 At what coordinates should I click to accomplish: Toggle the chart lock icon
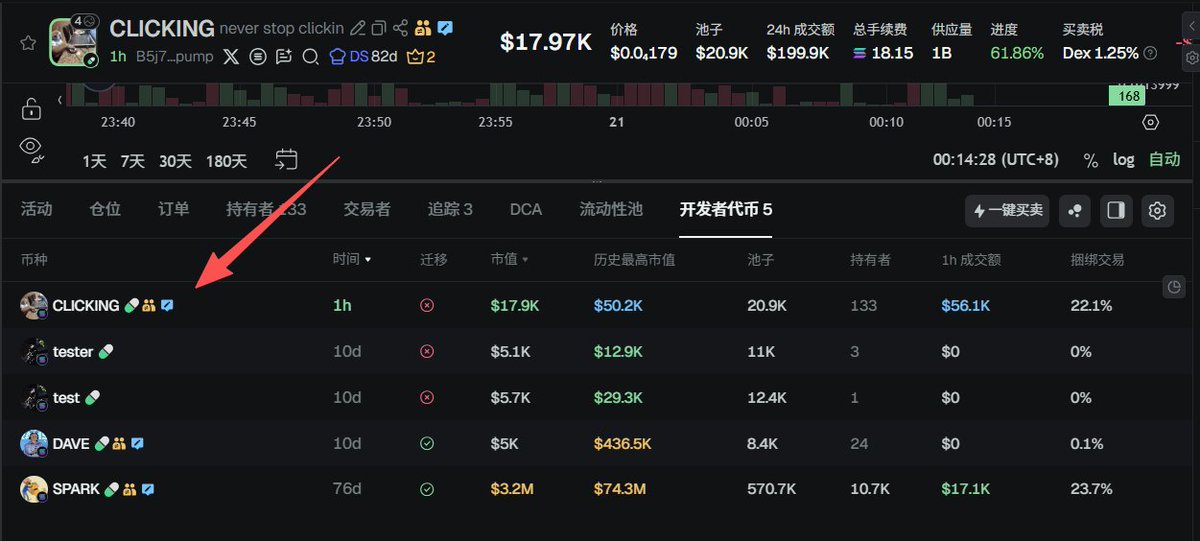click(30, 109)
